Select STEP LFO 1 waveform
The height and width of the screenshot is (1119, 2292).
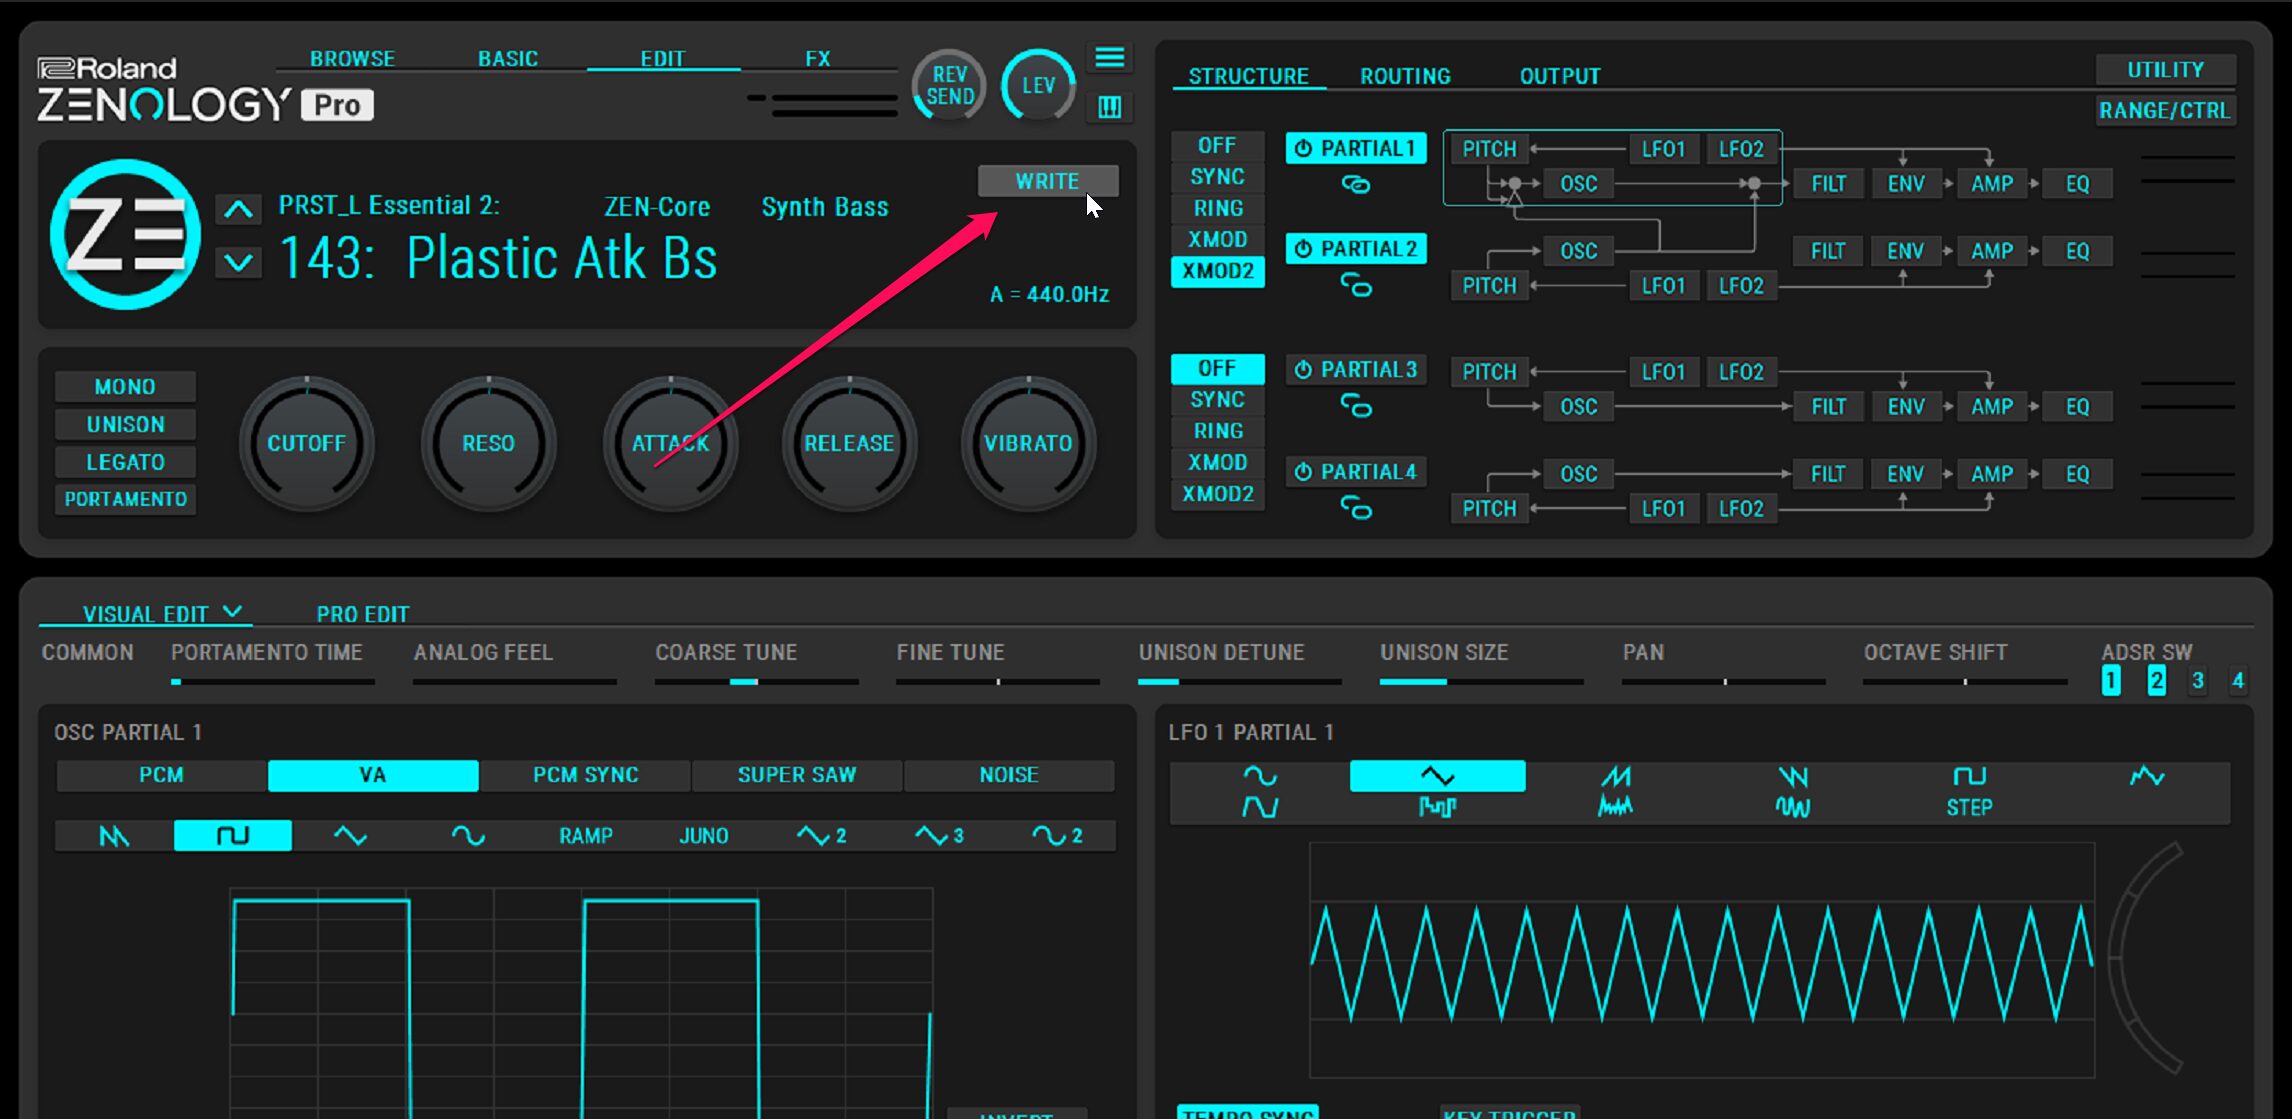pyautogui.click(x=1969, y=807)
